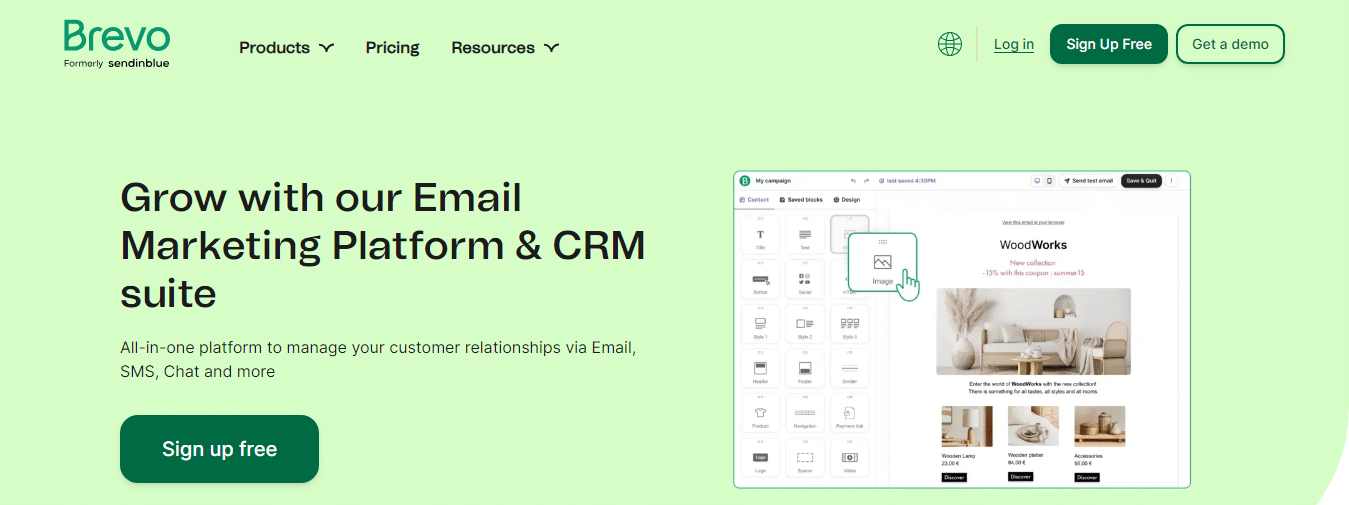Click the large Sign up free button

219,449
